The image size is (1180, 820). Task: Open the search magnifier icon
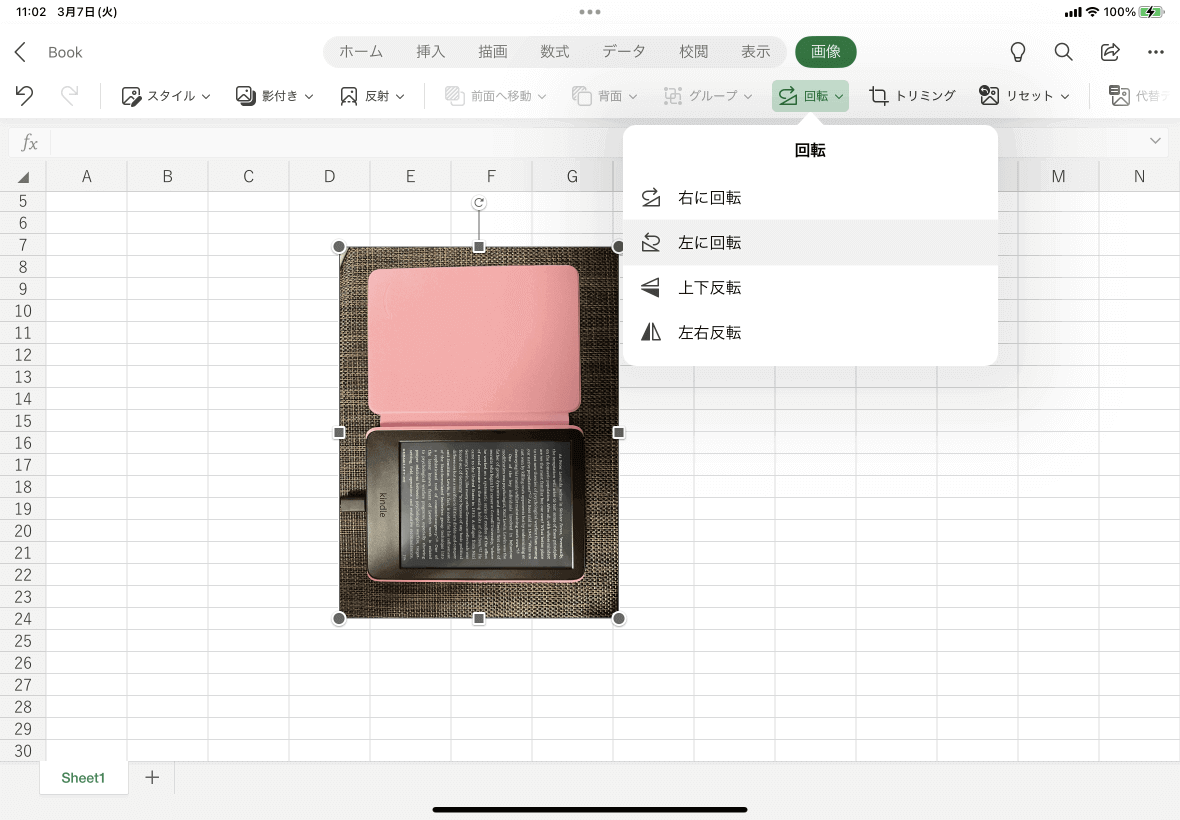coord(1063,52)
